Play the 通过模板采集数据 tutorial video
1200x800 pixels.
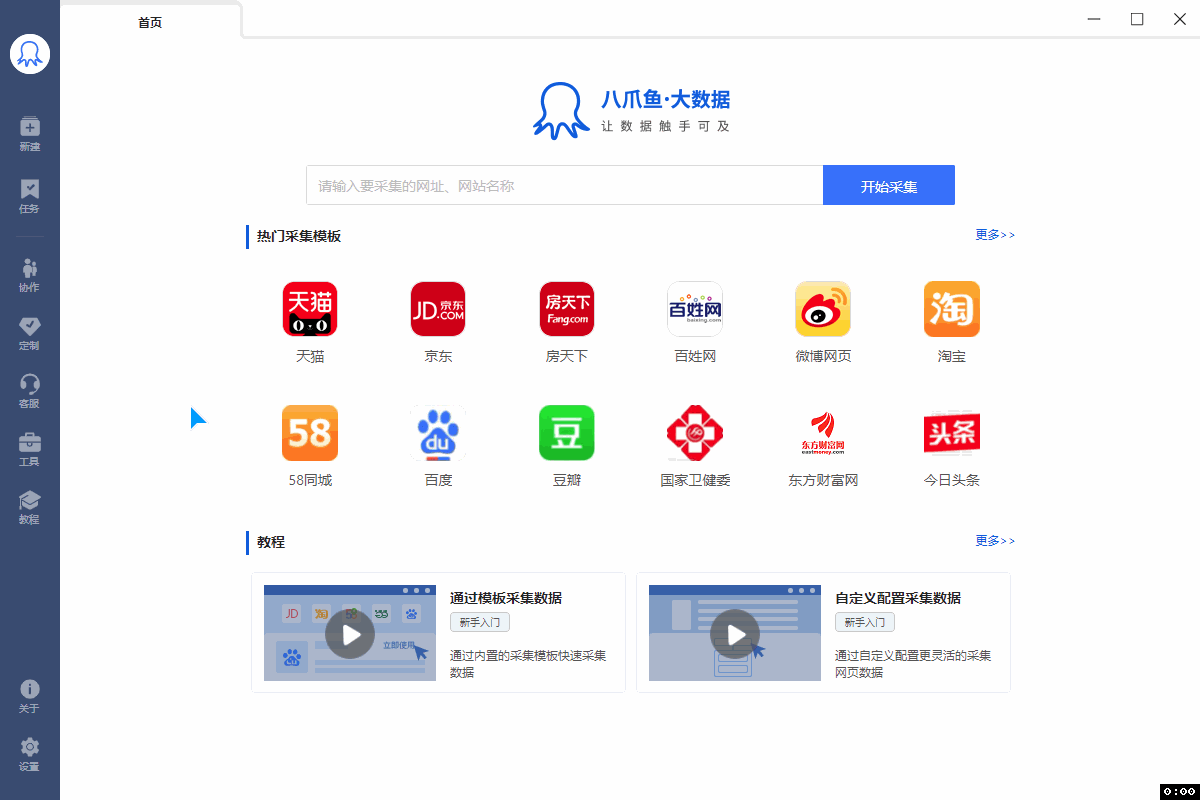[x=350, y=634]
